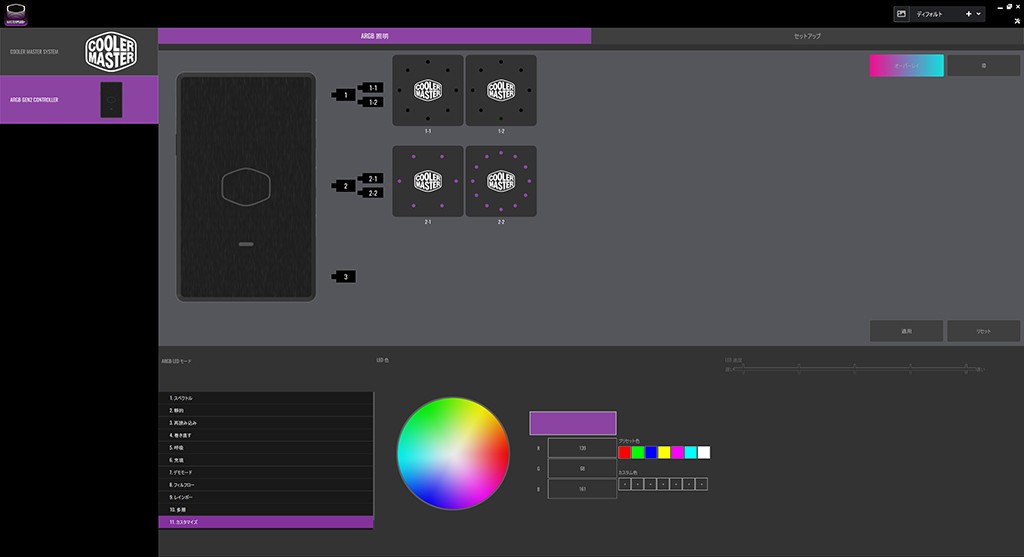Viewport: 1024px width, 557px height.
Task: Add a new profile with plus icon
Action: [x=968, y=14]
